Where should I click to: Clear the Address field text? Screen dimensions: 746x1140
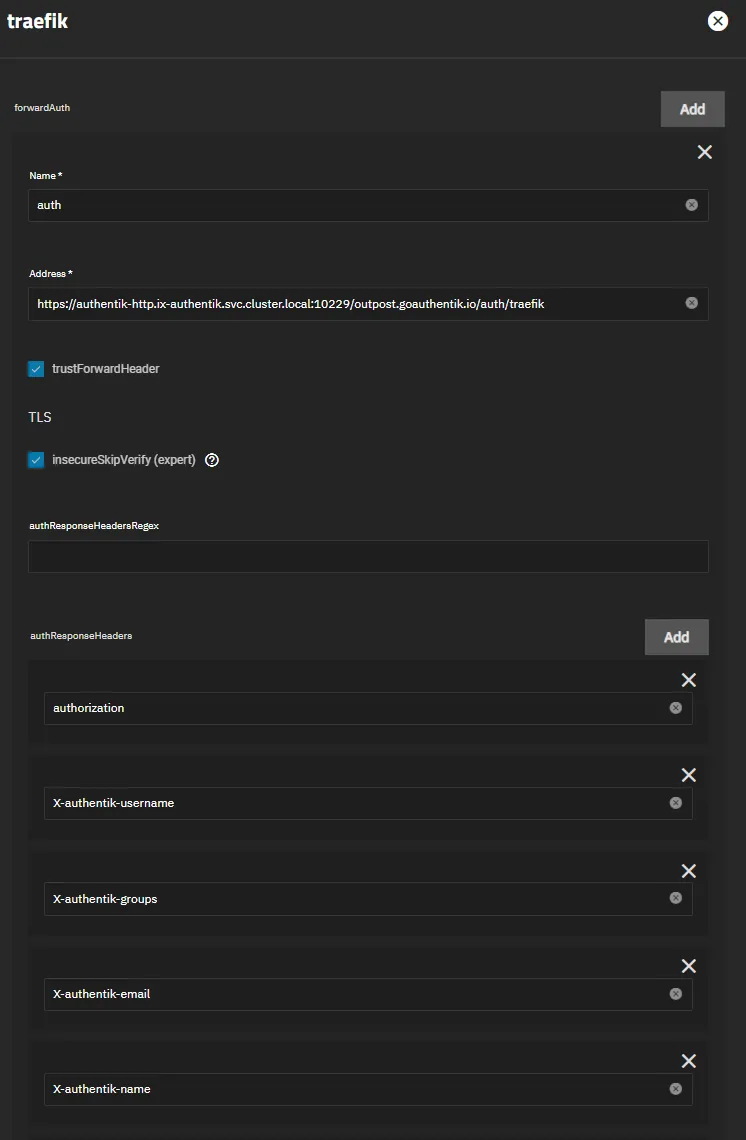691,303
